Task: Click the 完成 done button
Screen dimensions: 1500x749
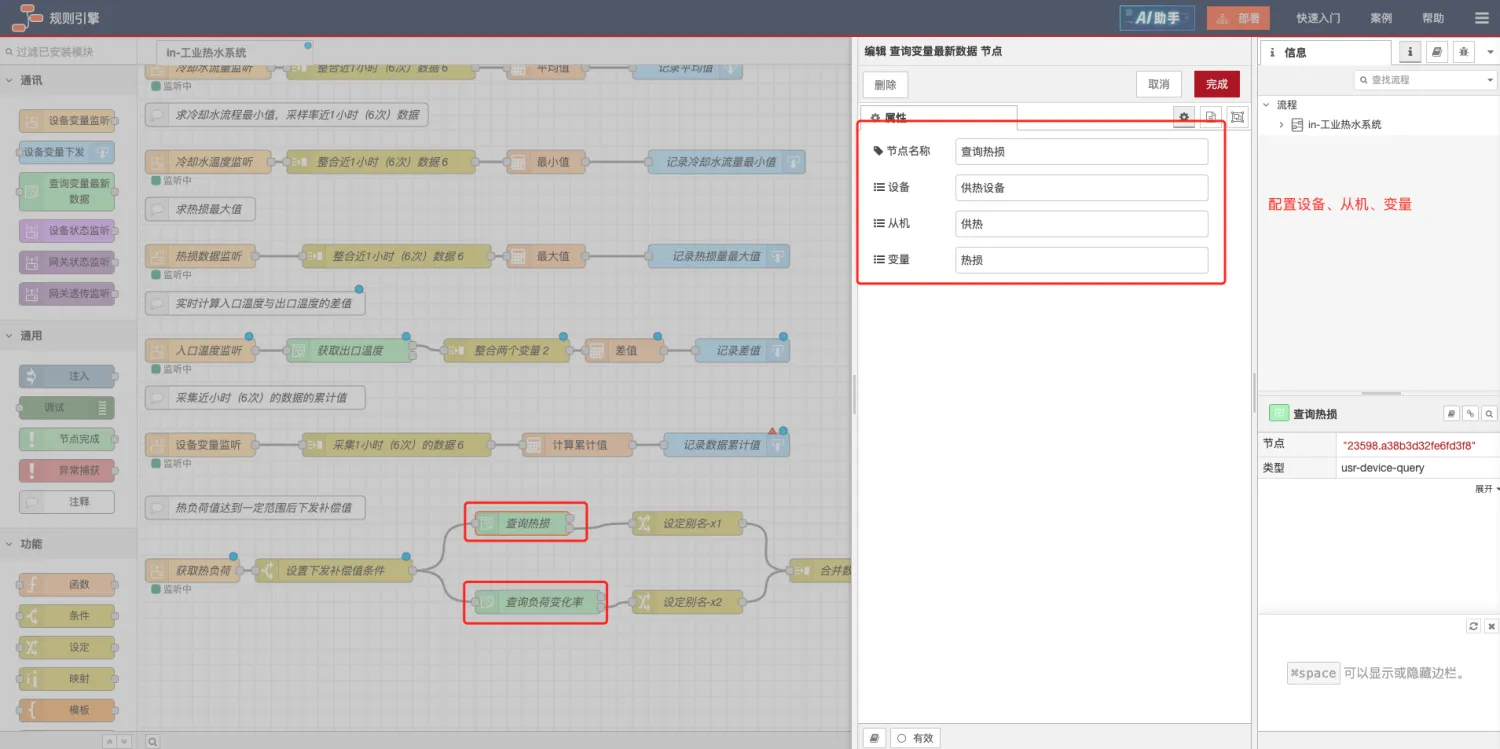Action: (1217, 84)
